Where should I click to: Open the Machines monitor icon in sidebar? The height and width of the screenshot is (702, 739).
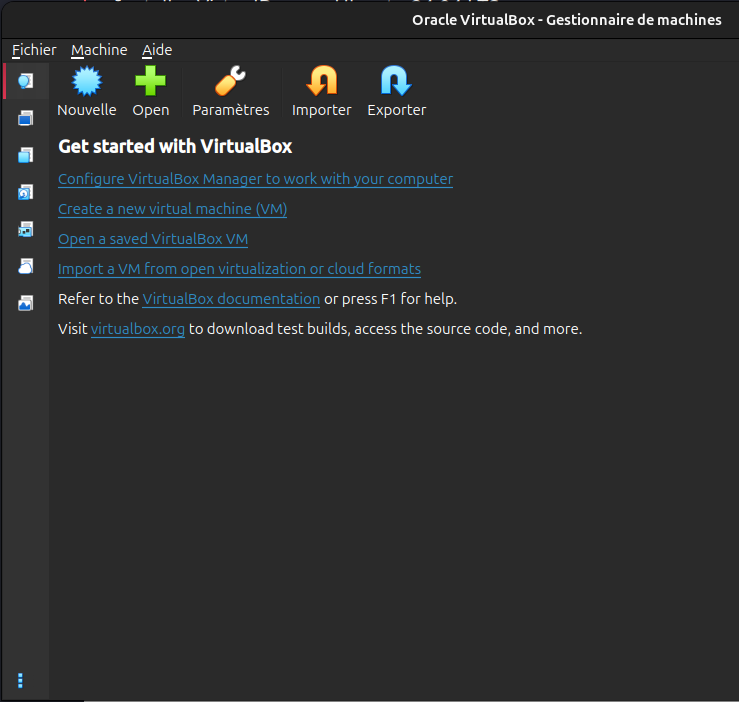(26, 118)
